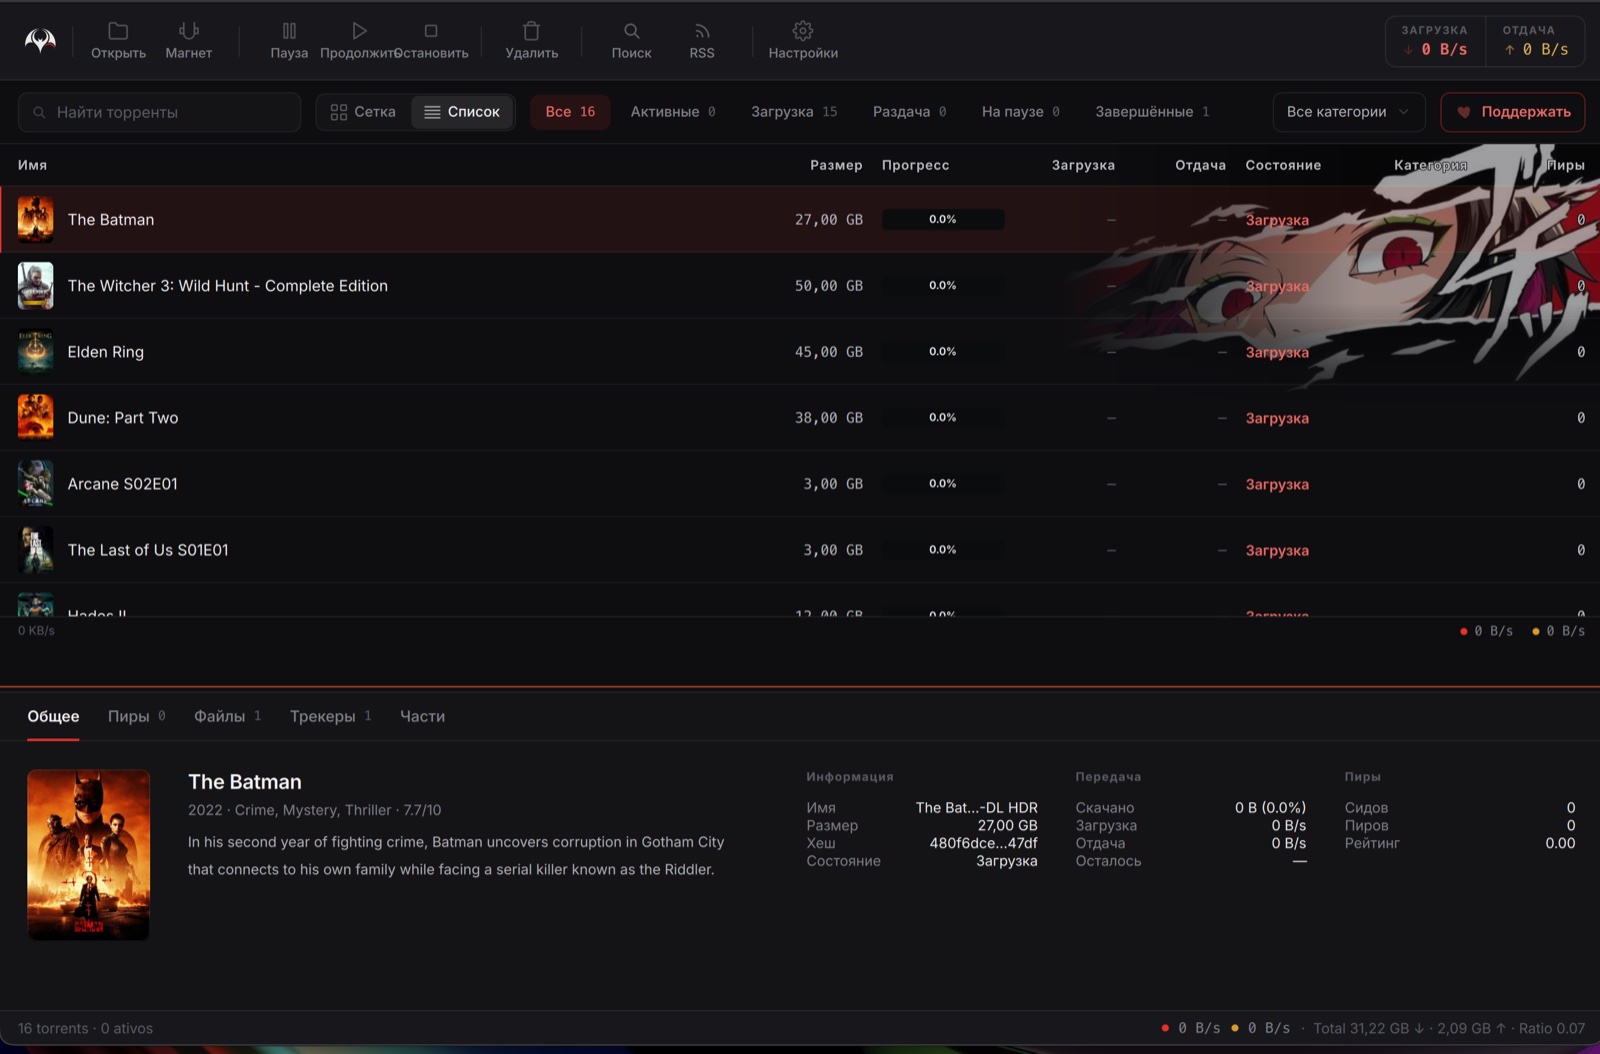Click the Elden Ring progress bar

click(x=943, y=351)
